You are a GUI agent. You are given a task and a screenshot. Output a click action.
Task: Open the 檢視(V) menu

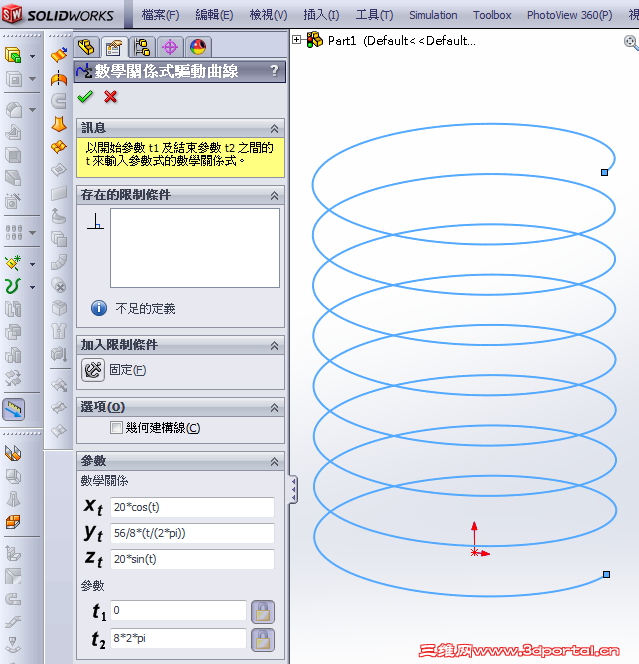point(268,15)
